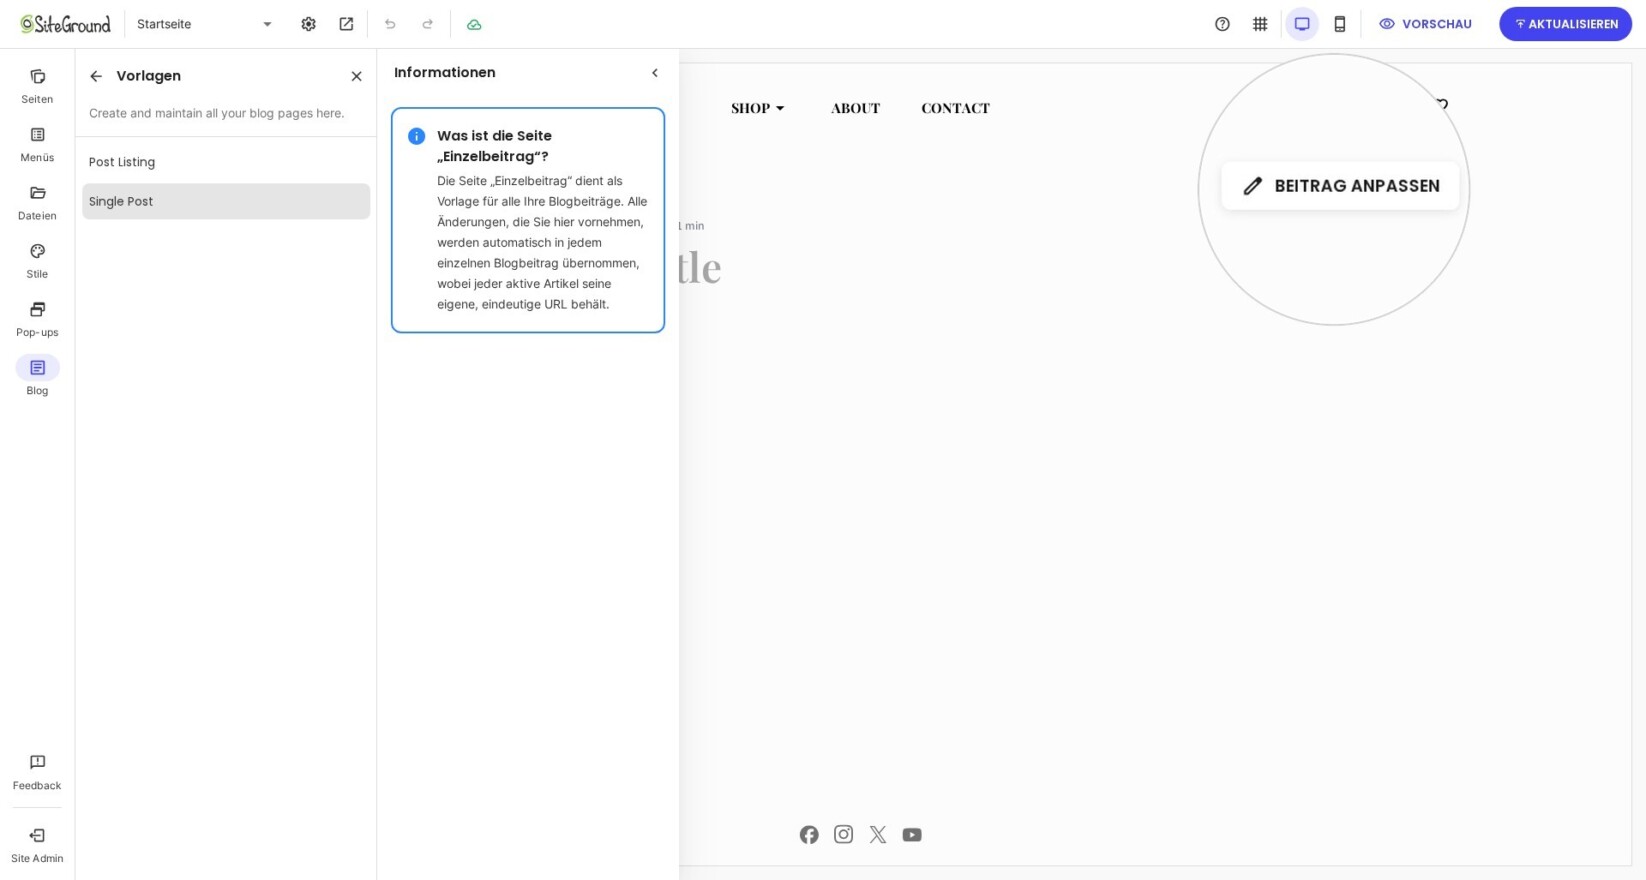Click the Beitrag anpassen button
This screenshot has height=880, width=1646.
(1340, 186)
